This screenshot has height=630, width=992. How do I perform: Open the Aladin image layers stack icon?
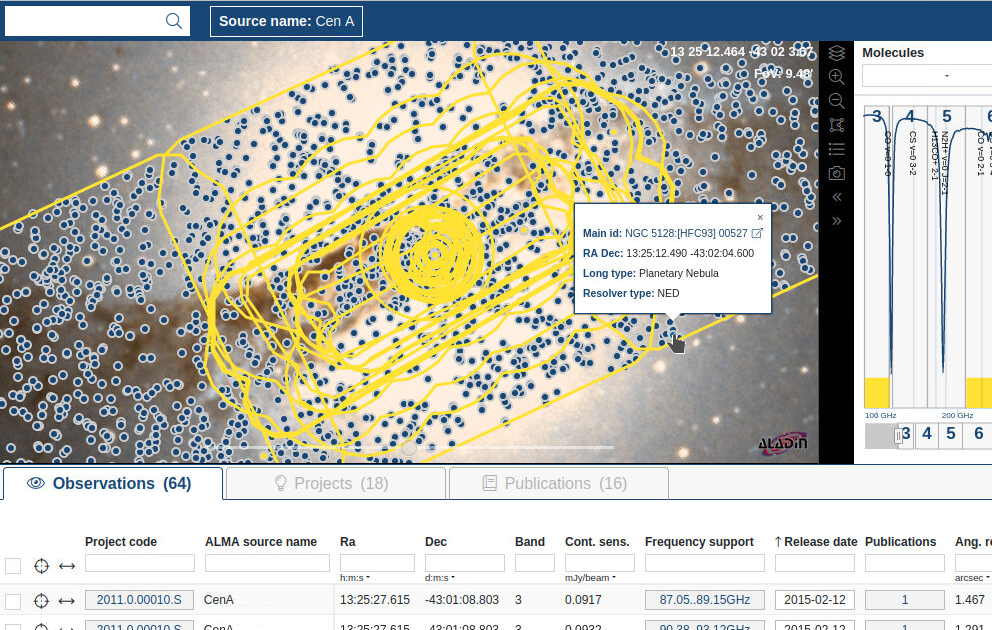click(836, 52)
